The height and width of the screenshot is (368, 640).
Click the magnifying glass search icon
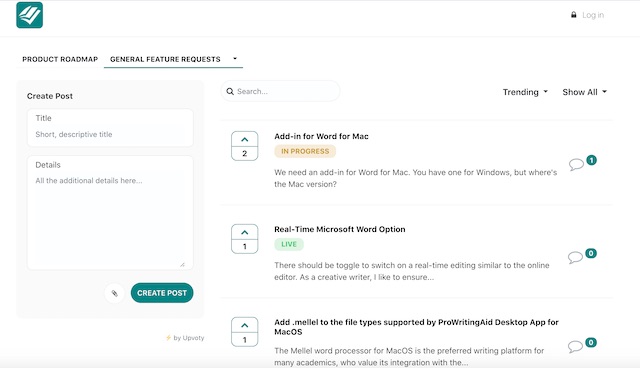(230, 91)
